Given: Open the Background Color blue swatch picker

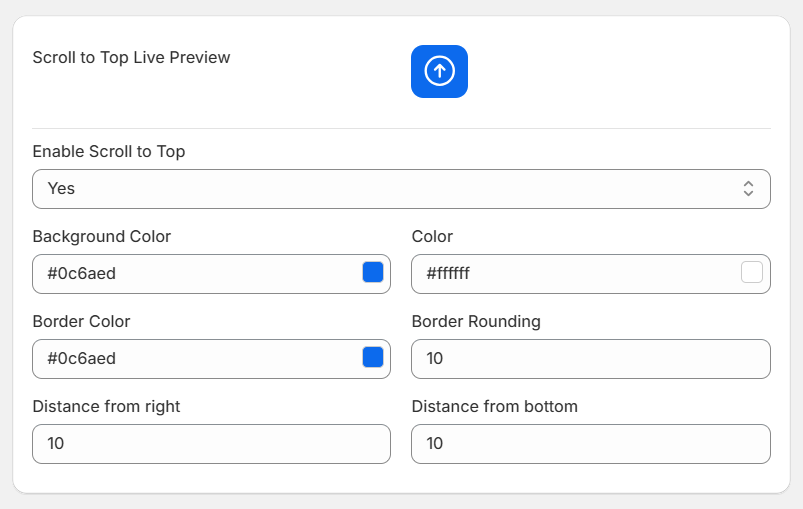Looking at the screenshot, I should pos(373,272).
